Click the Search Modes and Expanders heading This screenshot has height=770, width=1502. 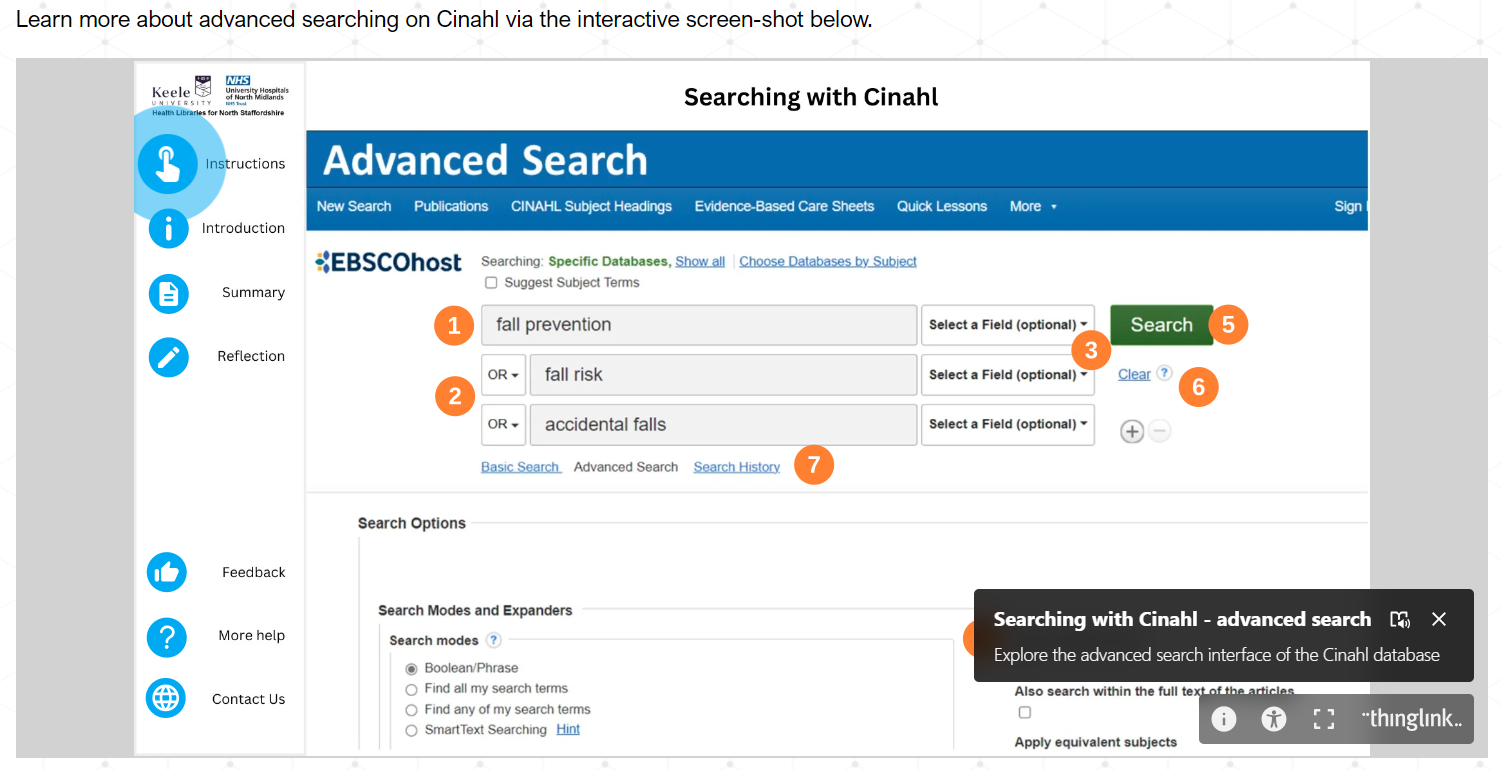point(475,610)
